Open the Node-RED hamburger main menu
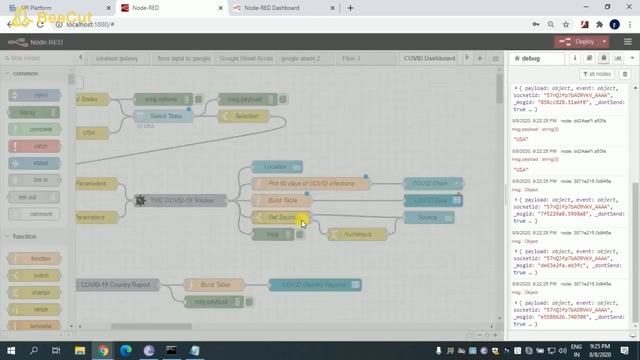Screen dimensions: 640x360 point(628,42)
